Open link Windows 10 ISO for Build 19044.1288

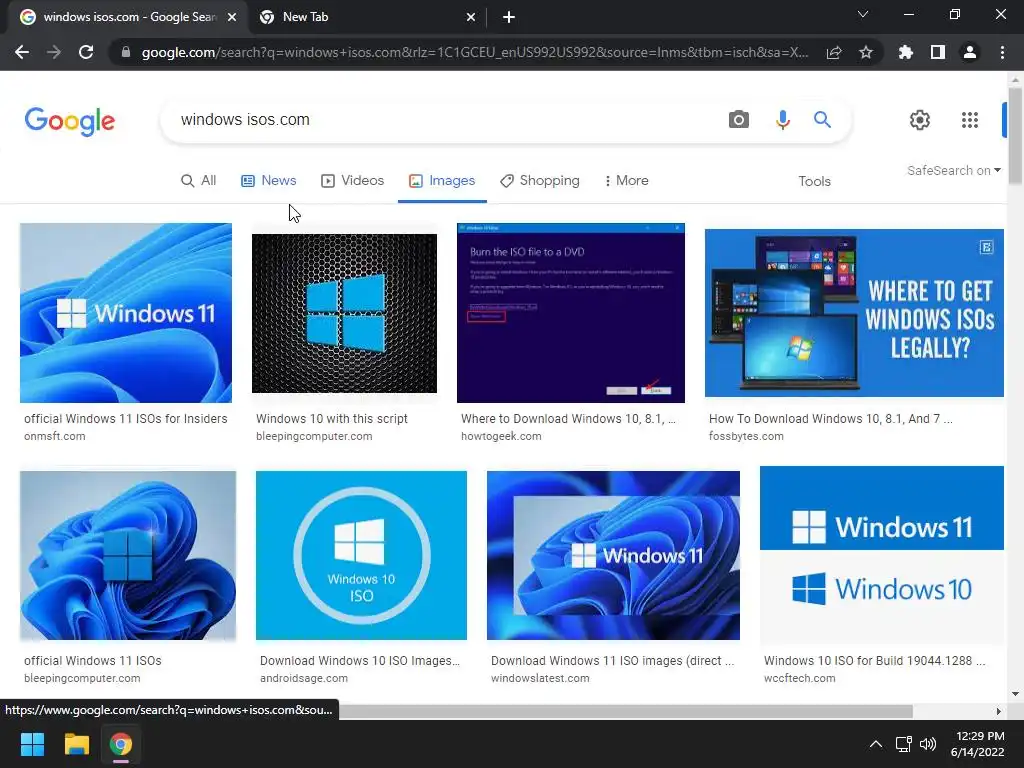[x=874, y=661]
